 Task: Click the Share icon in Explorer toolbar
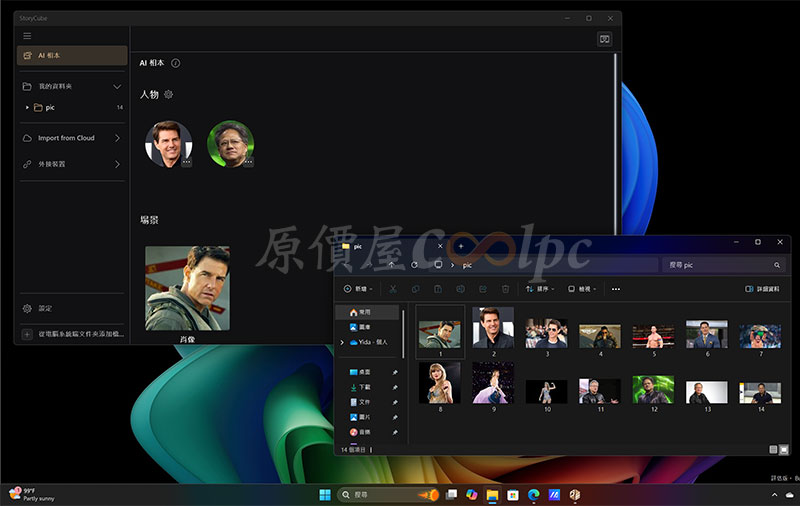[483, 289]
